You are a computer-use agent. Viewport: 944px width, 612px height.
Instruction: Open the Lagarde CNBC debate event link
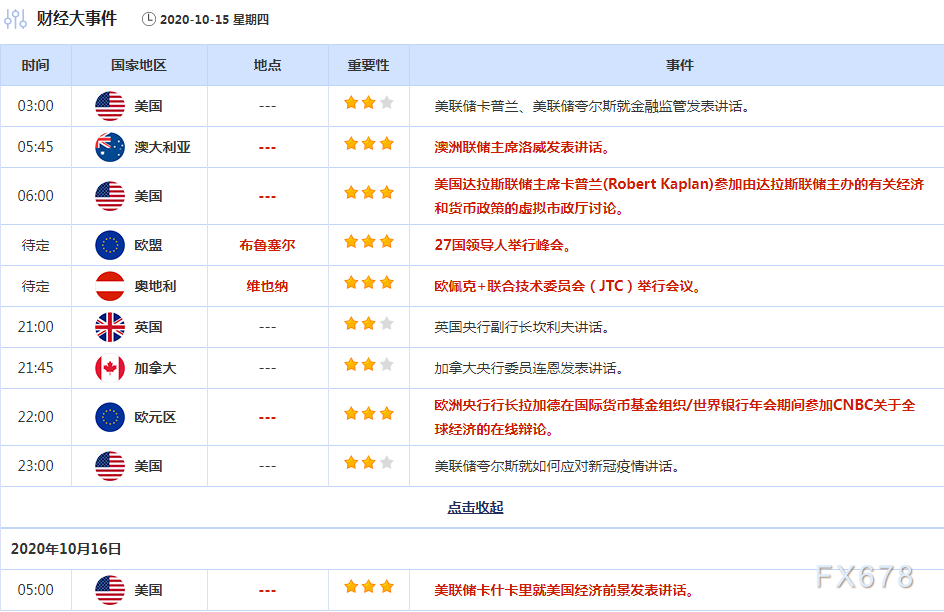point(680,417)
